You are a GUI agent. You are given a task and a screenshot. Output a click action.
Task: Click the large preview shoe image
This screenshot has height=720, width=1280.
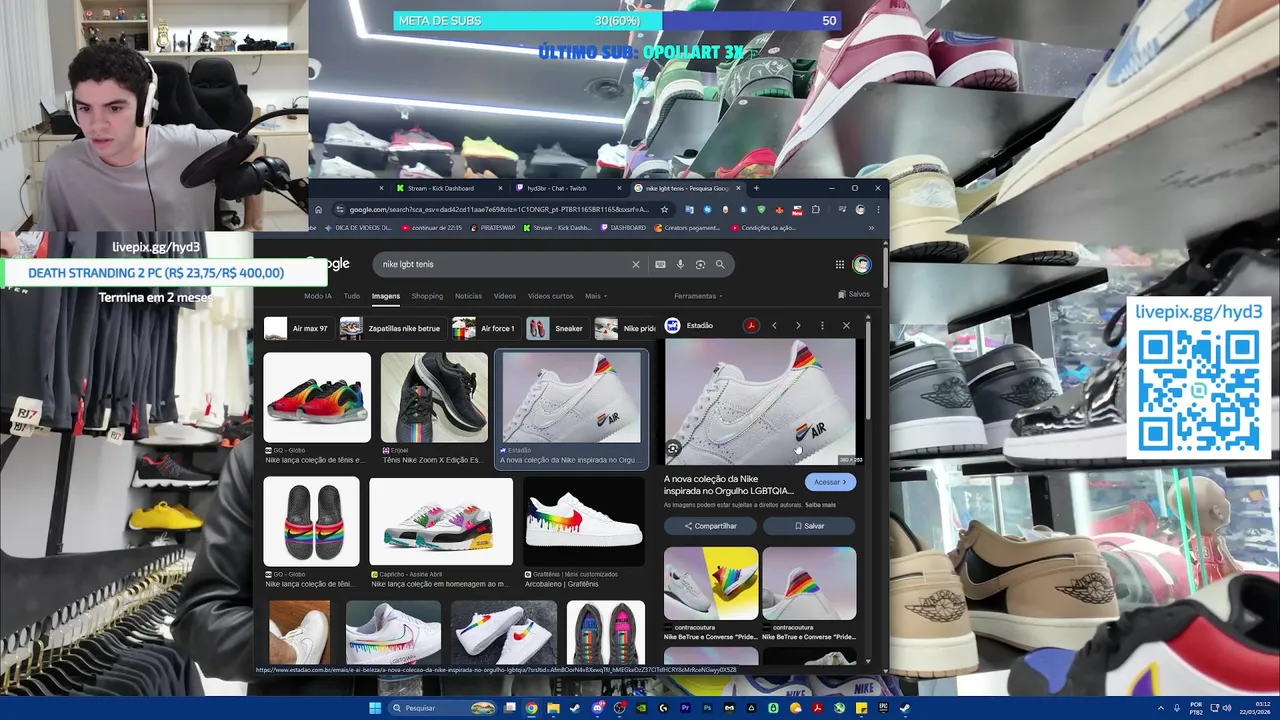[x=760, y=402]
